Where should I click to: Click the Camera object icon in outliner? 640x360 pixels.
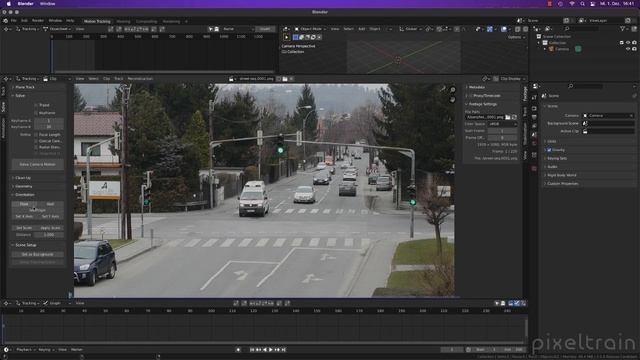[551, 49]
